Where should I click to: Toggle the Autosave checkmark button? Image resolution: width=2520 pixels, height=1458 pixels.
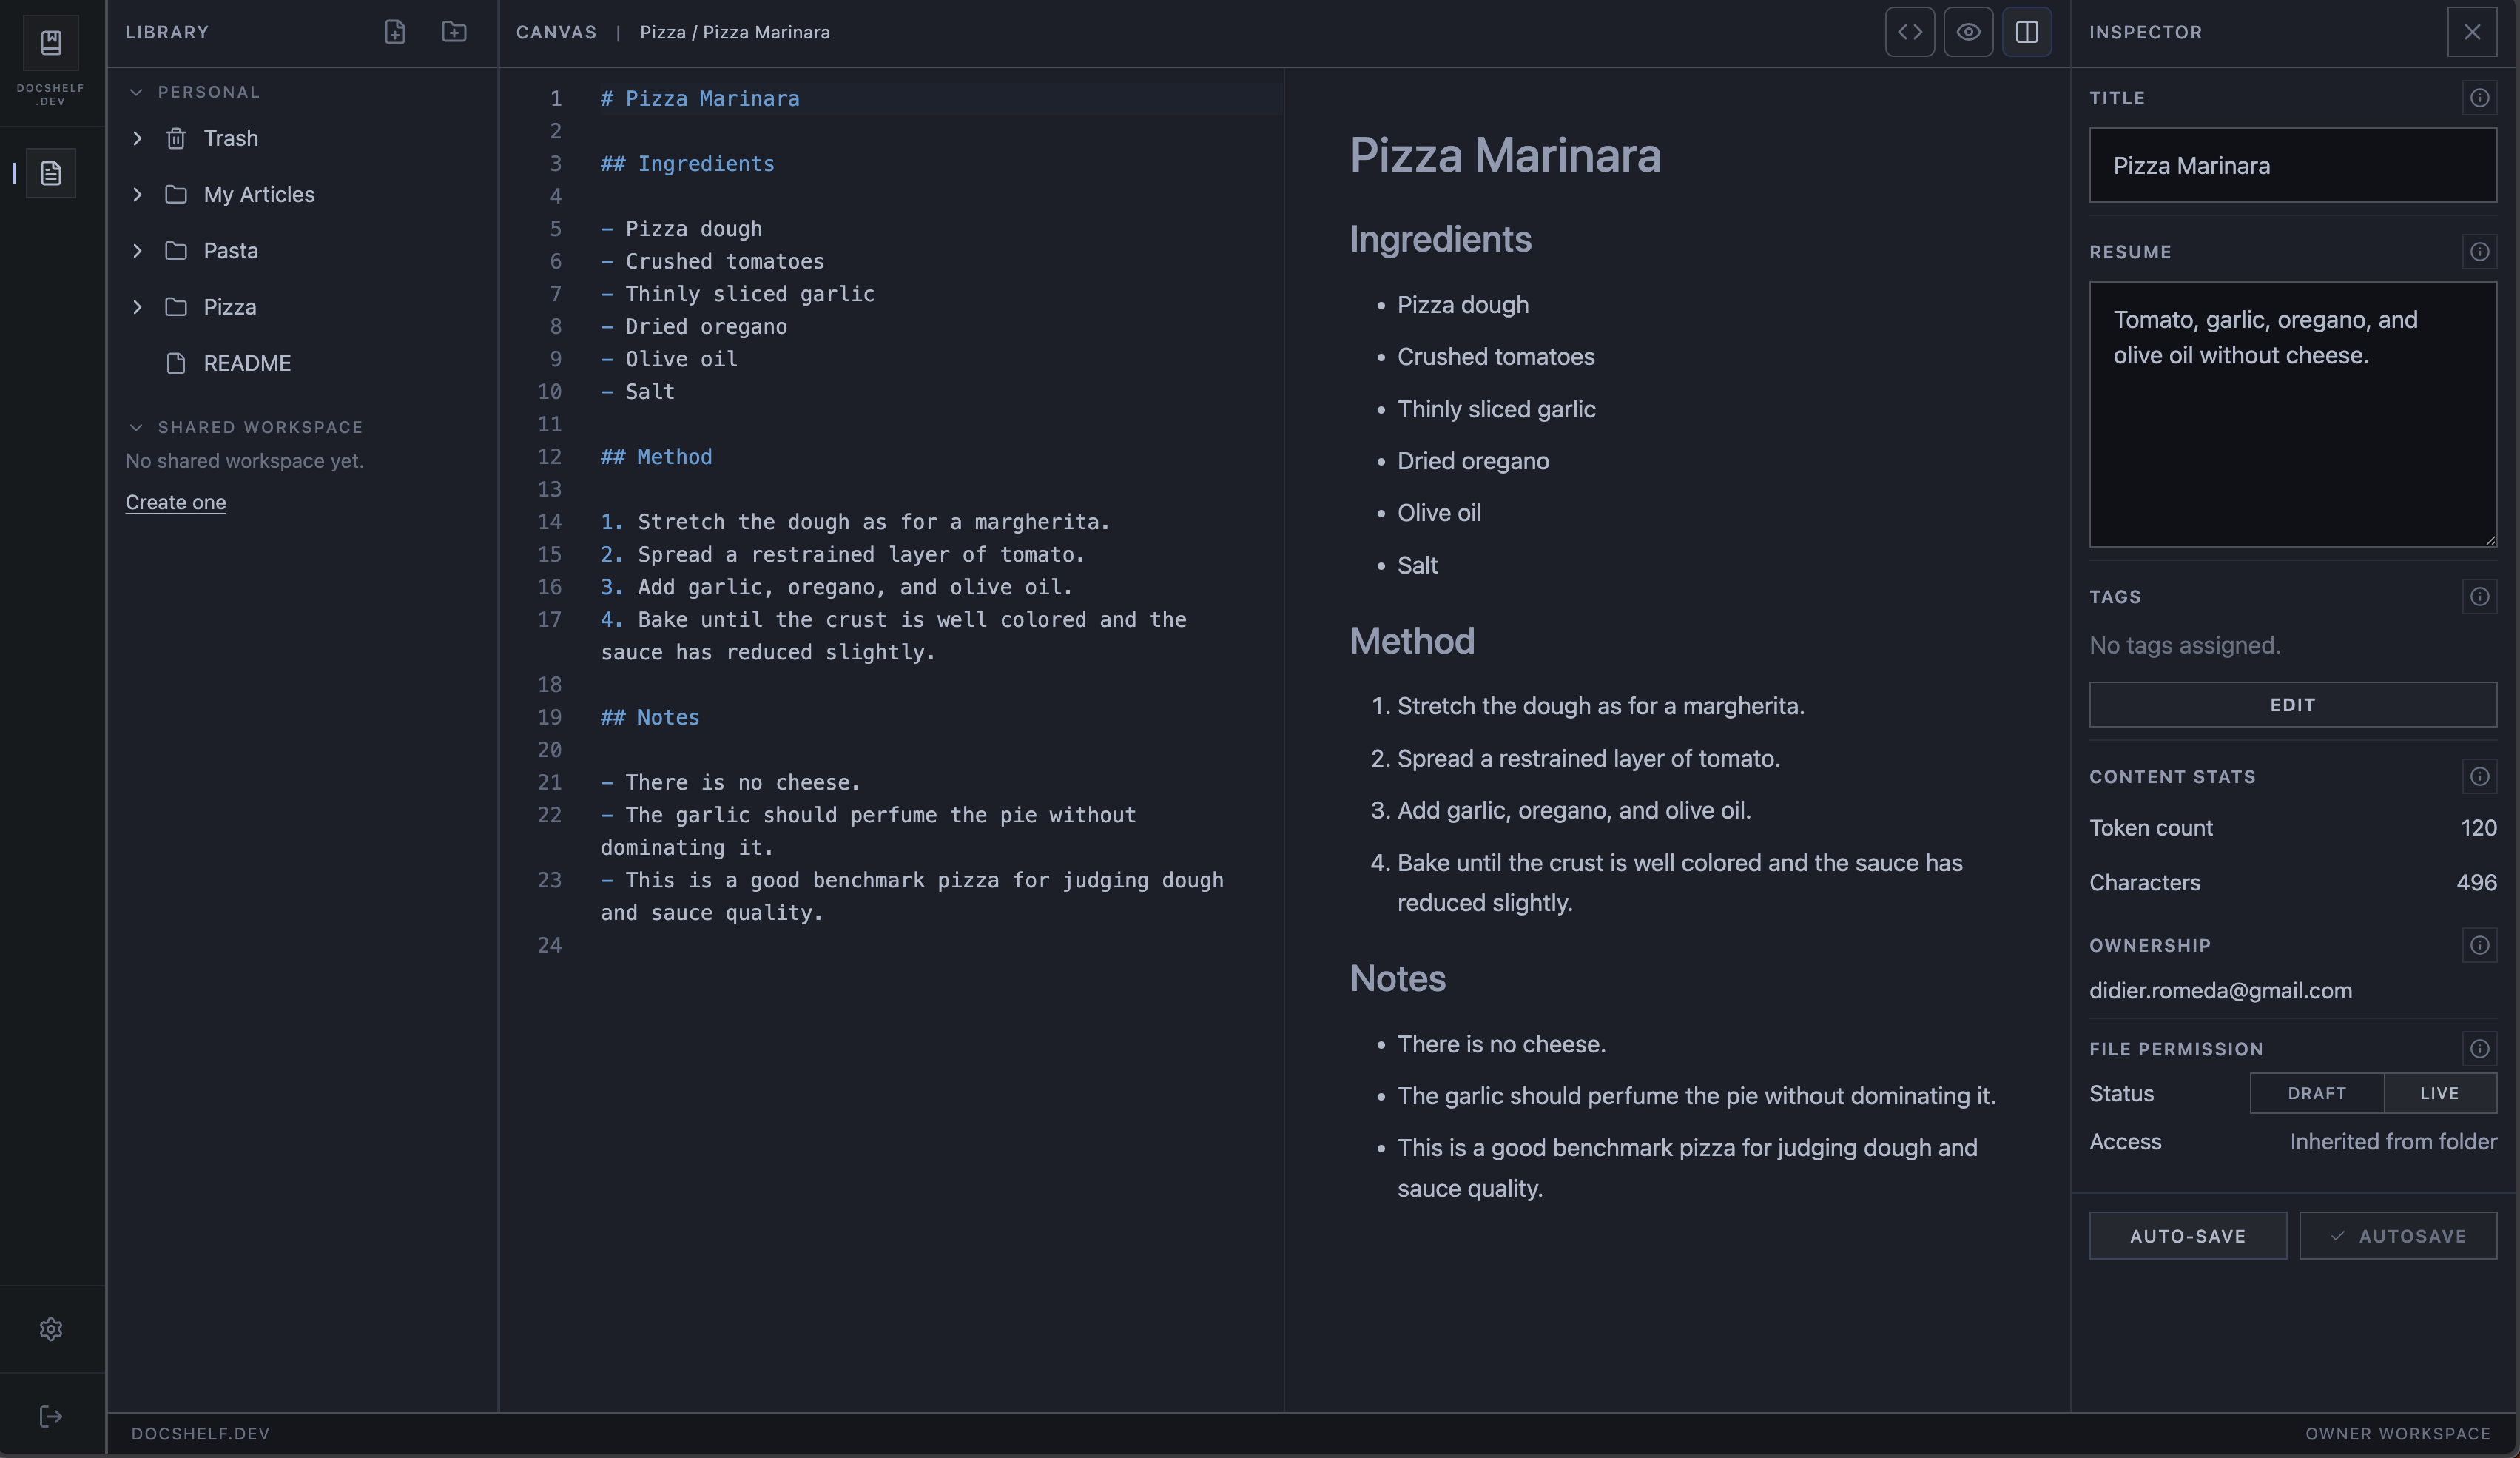2398,1236
